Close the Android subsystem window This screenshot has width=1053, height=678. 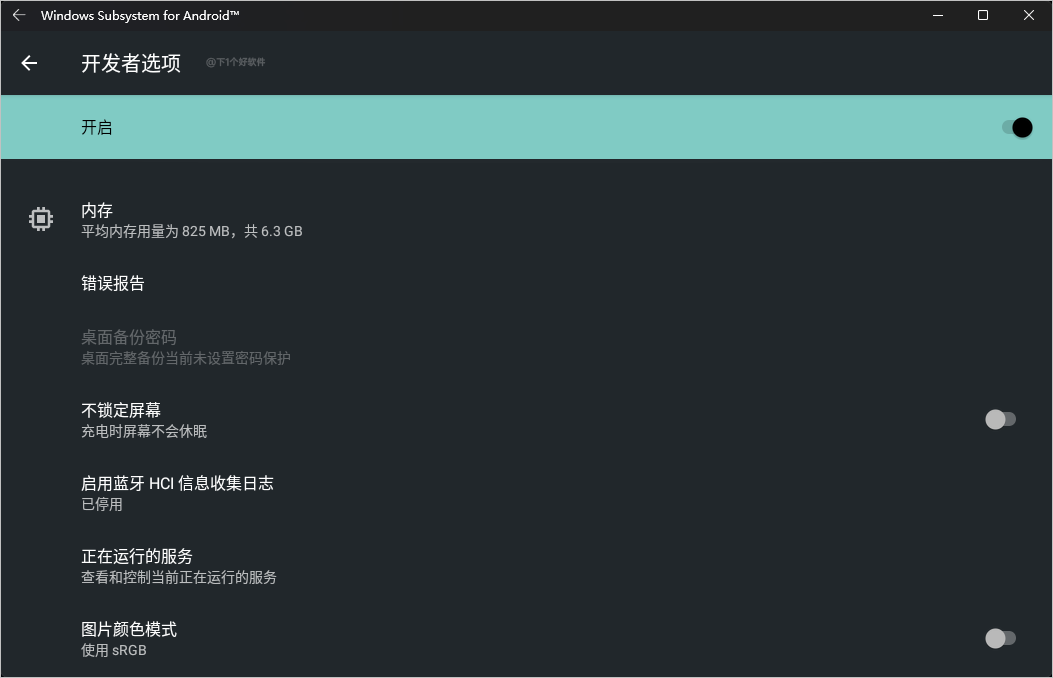tap(1029, 15)
